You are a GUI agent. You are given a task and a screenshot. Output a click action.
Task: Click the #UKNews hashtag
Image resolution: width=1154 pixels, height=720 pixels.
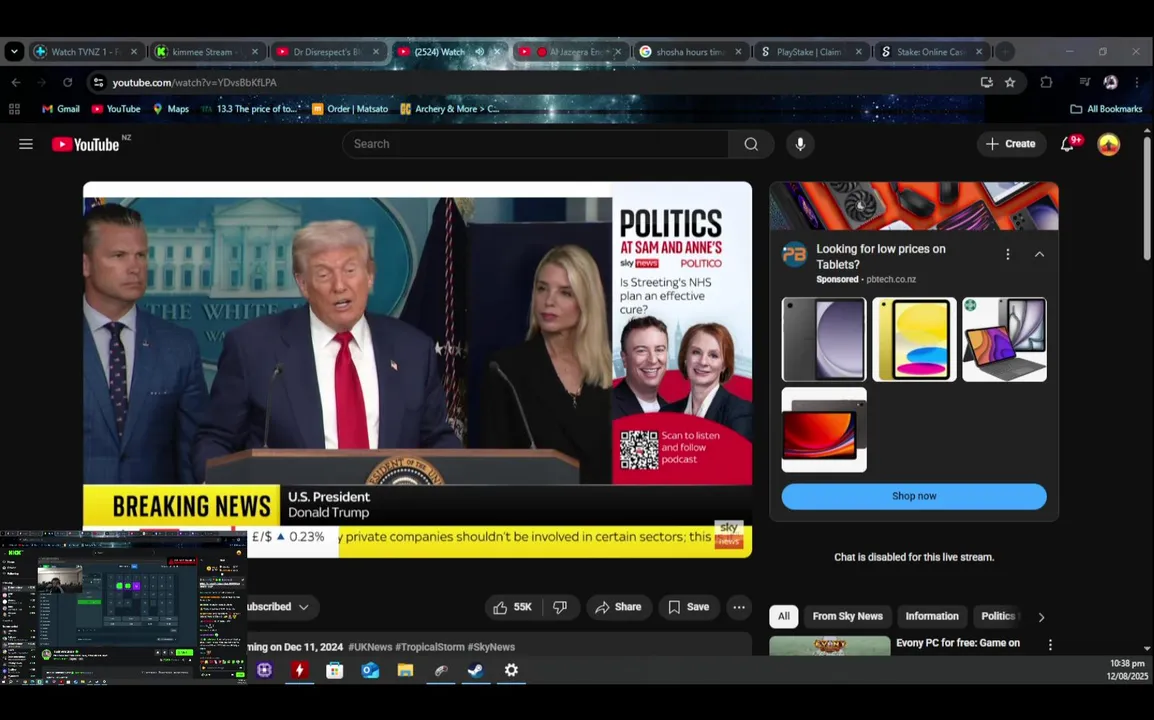(x=370, y=647)
